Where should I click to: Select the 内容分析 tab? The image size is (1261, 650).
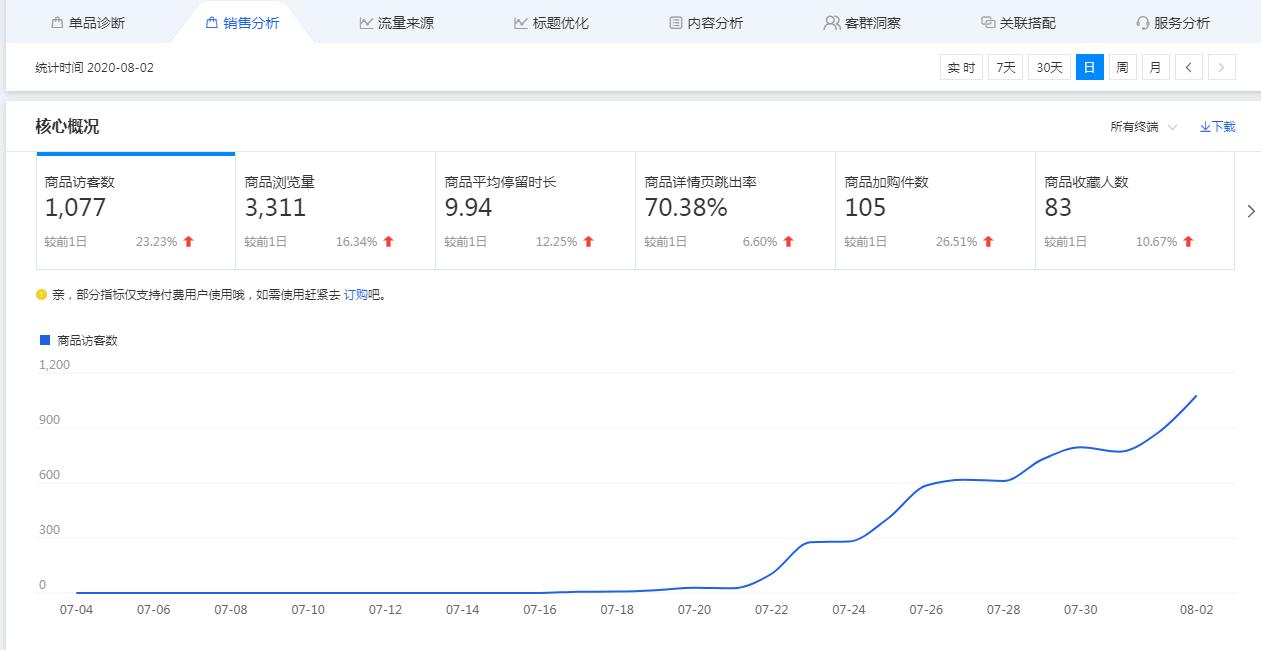pyautogui.click(x=706, y=22)
